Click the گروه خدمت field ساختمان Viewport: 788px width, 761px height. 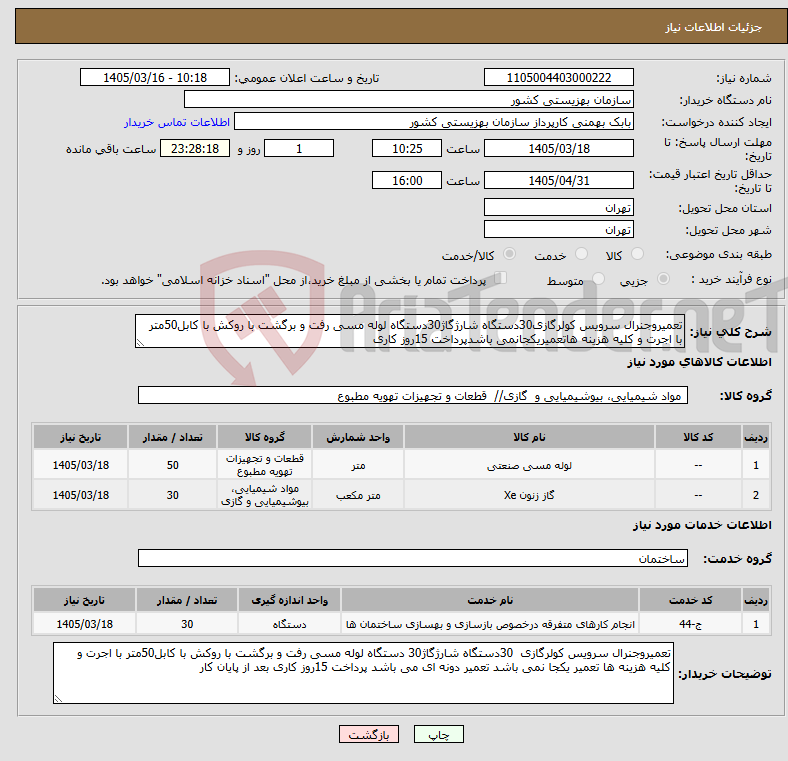pos(413,558)
